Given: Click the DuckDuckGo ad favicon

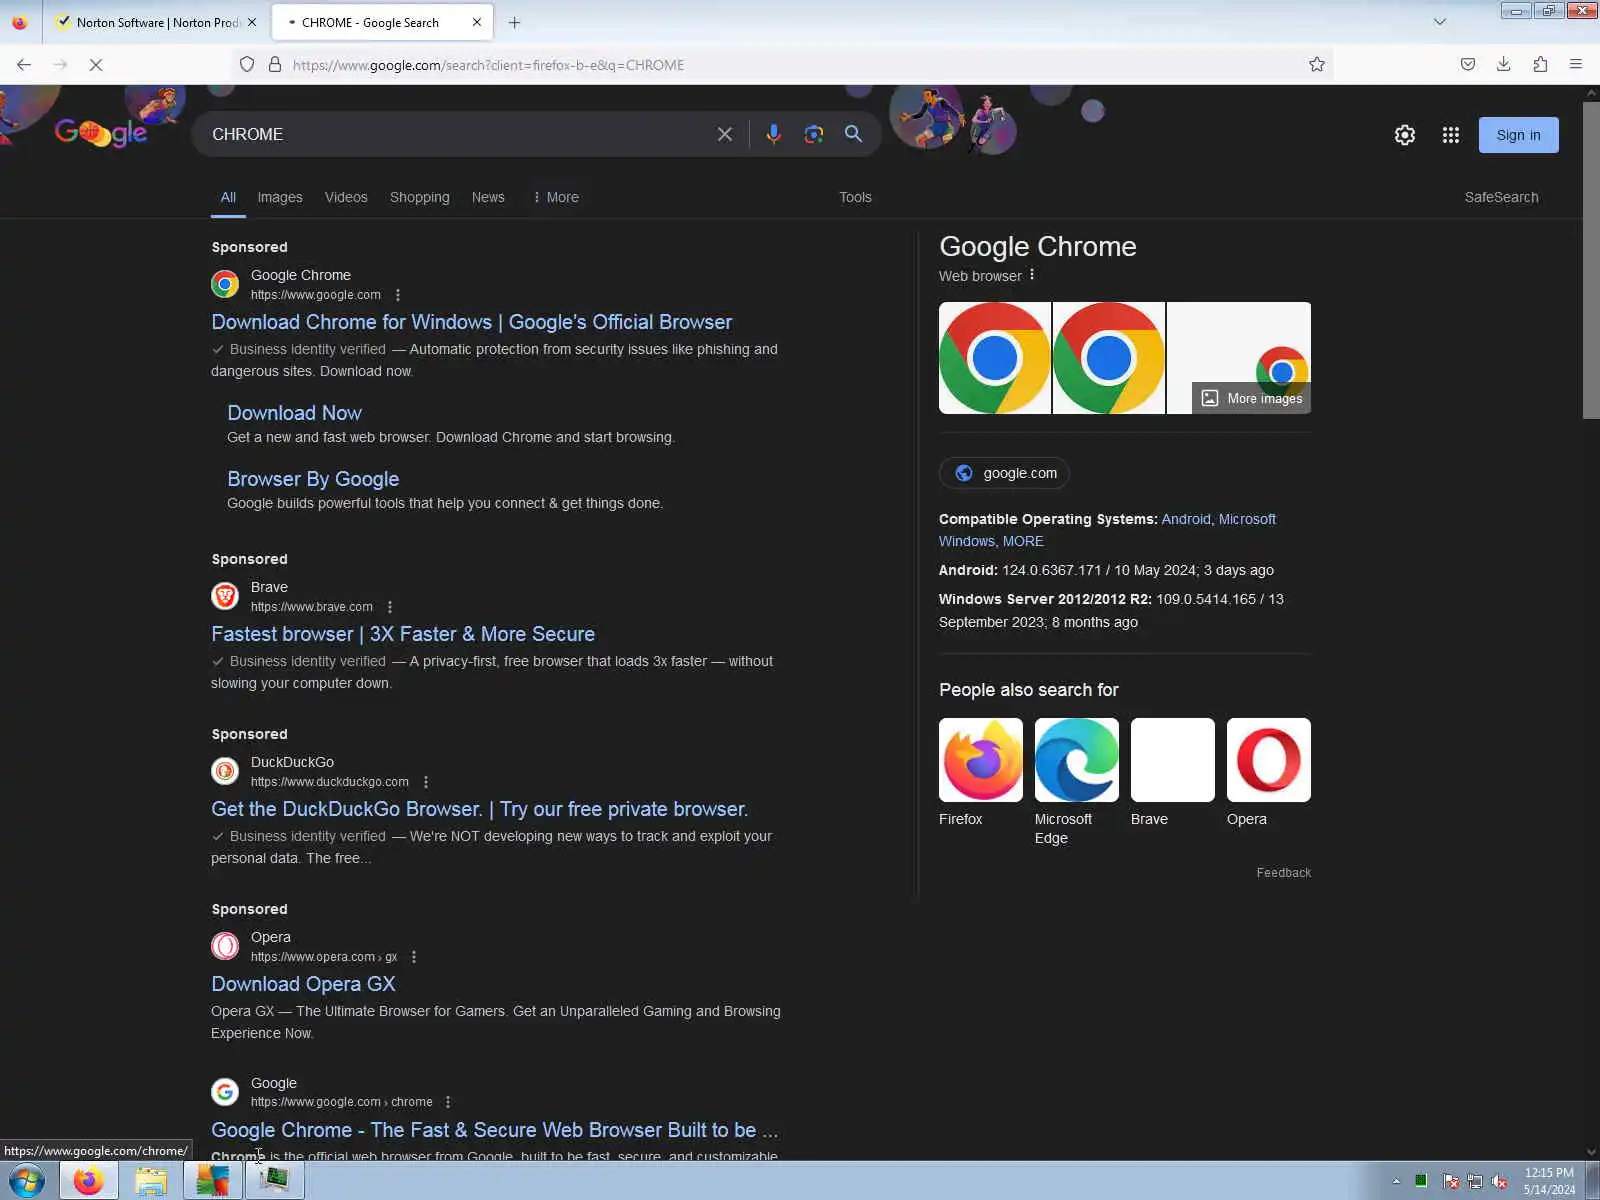Looking at the screenshot, I should 225,771.
